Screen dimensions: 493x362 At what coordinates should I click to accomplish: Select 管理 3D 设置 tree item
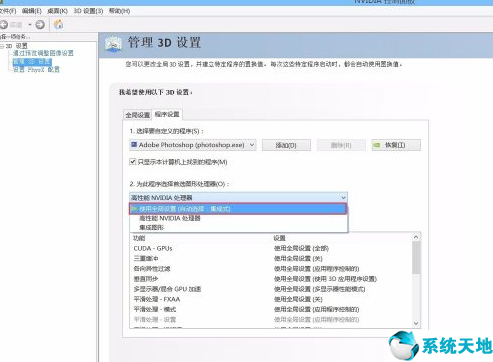[32, 62]
